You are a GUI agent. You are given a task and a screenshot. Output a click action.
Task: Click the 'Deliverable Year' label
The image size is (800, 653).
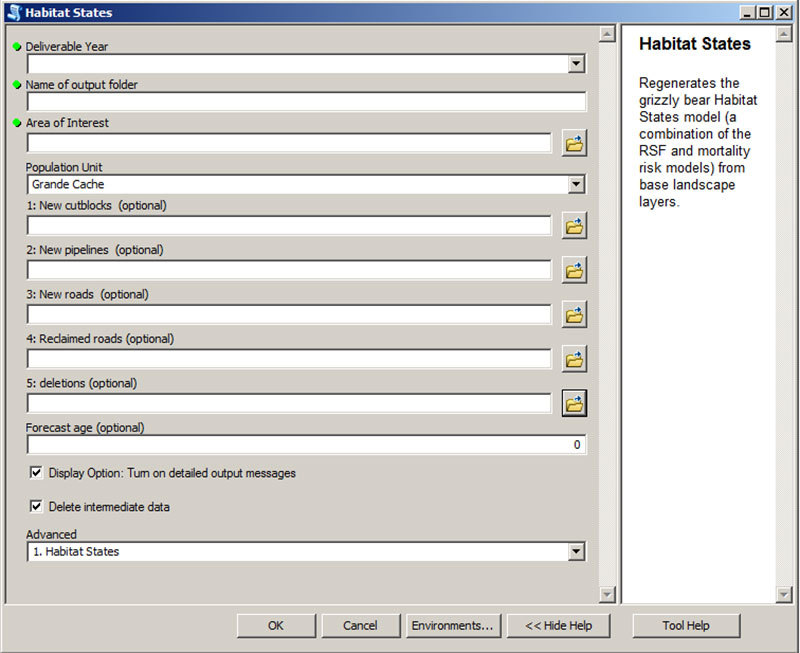pyautogui.click(x=67, y=46)
